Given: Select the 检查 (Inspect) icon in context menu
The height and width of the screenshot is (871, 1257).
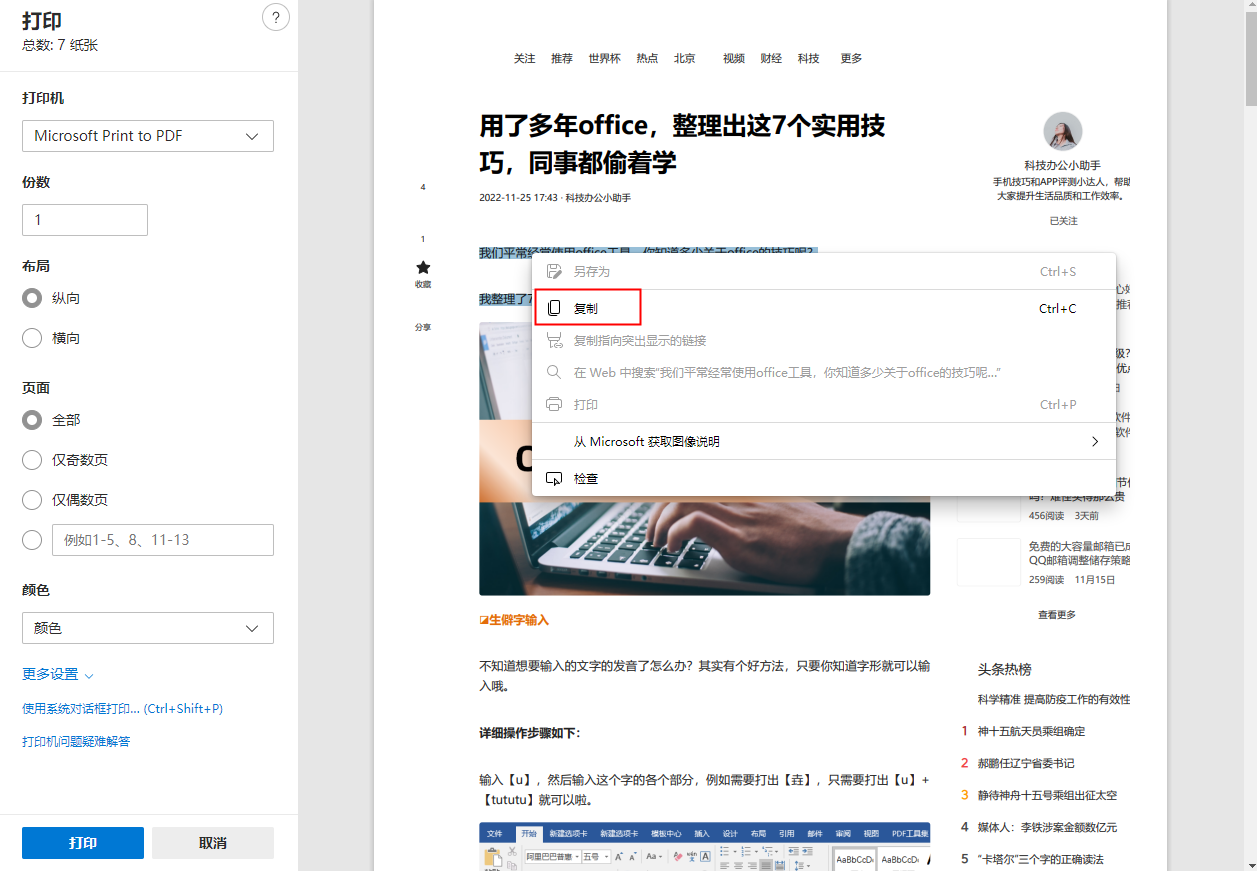Looking at the screenshot, I should tap(554, 478).
